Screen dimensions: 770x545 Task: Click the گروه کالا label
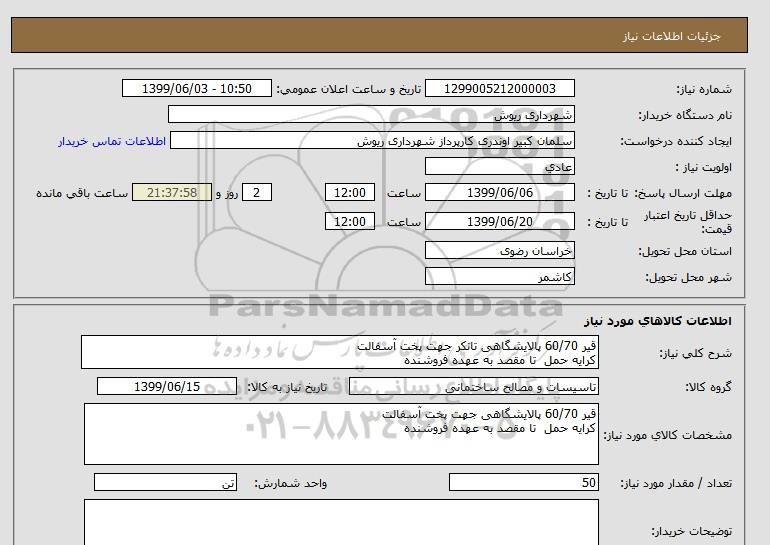(x=708, y=387)
